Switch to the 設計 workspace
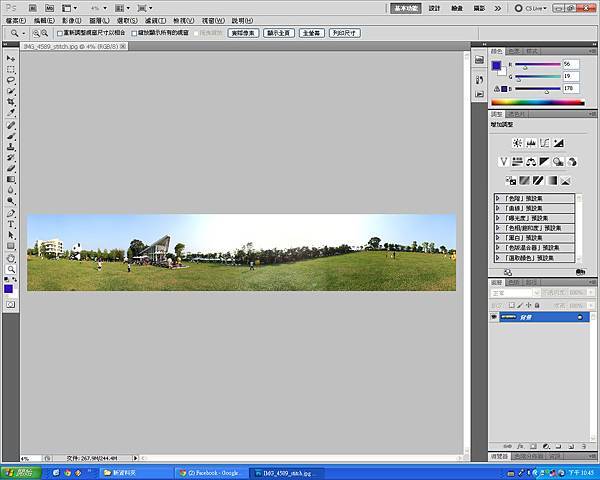The image size is (600, 480). point(434,8)
